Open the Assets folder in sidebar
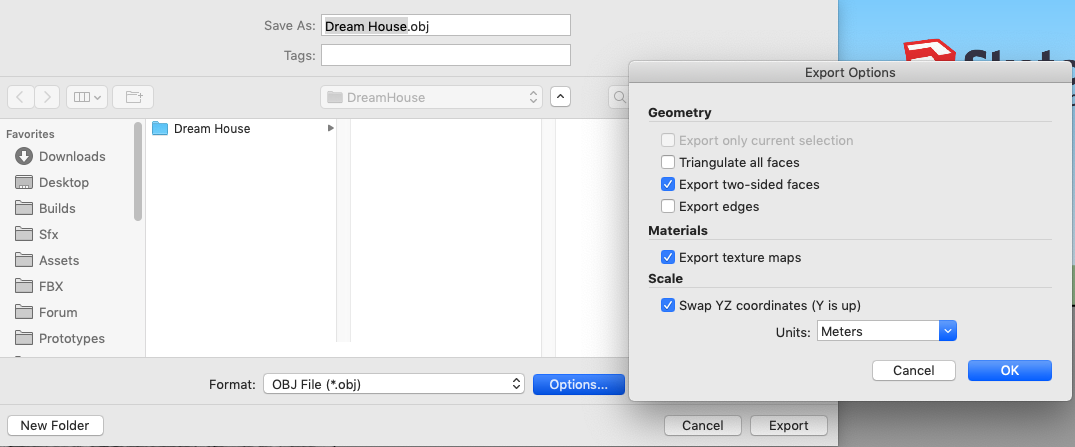Viewport: 1075px width, 447px height. [x=58, y=260]
